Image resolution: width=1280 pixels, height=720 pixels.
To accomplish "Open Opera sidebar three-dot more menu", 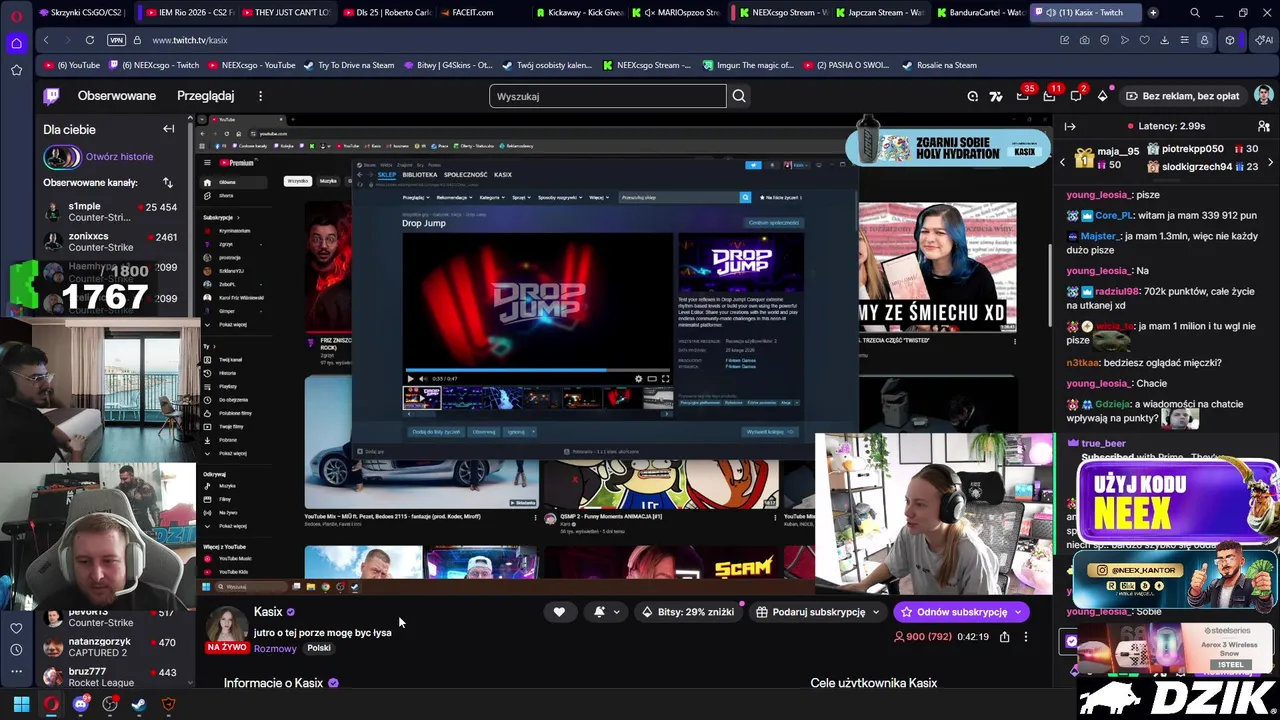I will (16, 672).
